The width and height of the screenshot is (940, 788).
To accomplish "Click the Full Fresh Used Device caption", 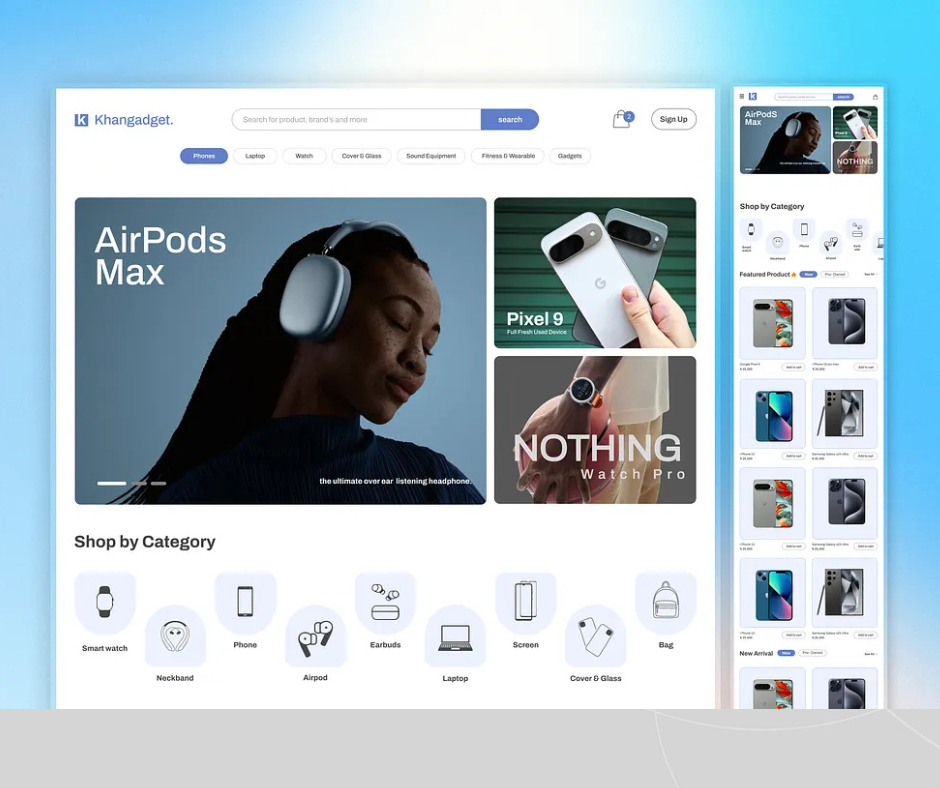I will pyautogui.click(x=537, y=332).
